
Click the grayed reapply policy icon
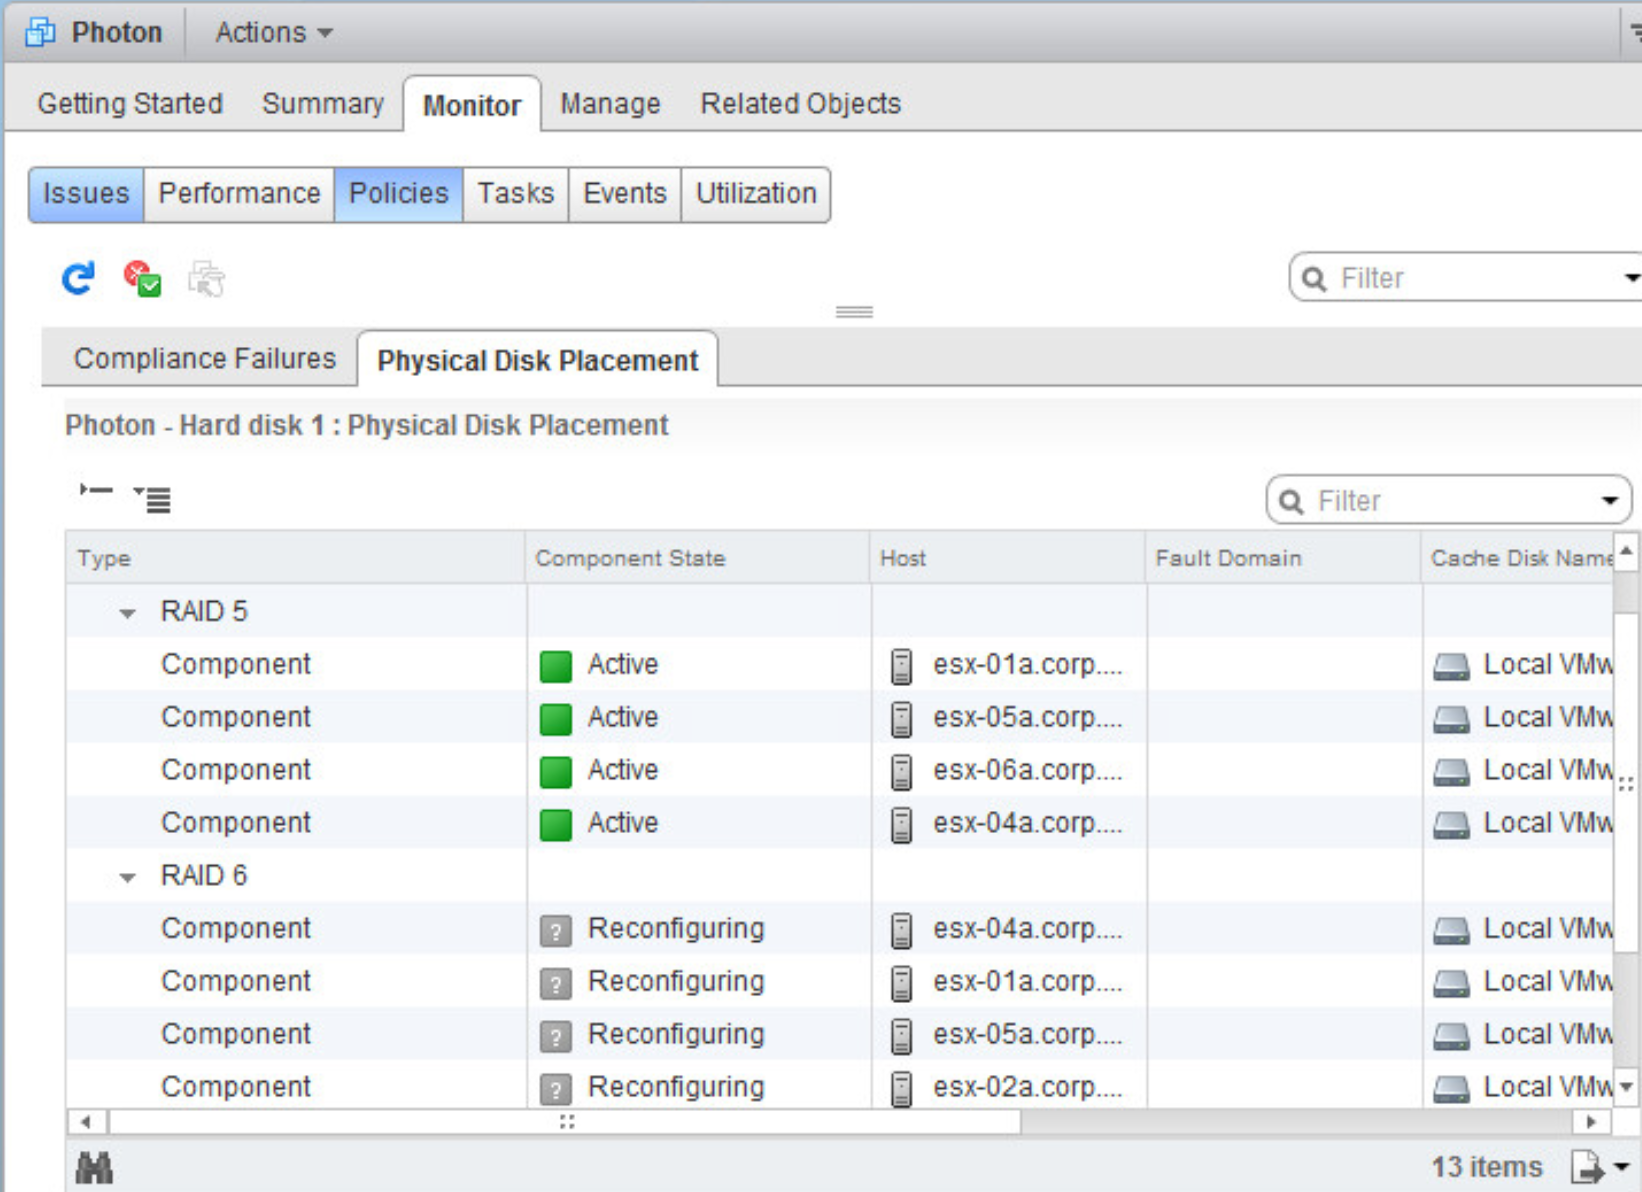pos(206,279)
